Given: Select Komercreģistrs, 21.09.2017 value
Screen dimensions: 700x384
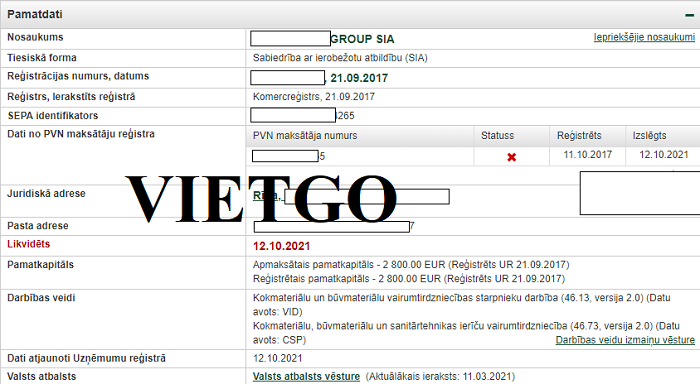Looking at the screenshot, I should click(314, 96).
